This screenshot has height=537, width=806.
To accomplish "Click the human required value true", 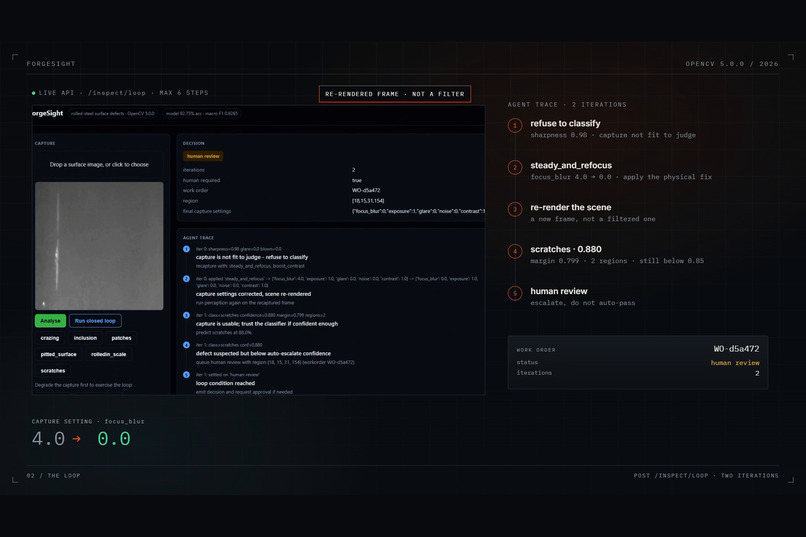I will click(357, 180).
